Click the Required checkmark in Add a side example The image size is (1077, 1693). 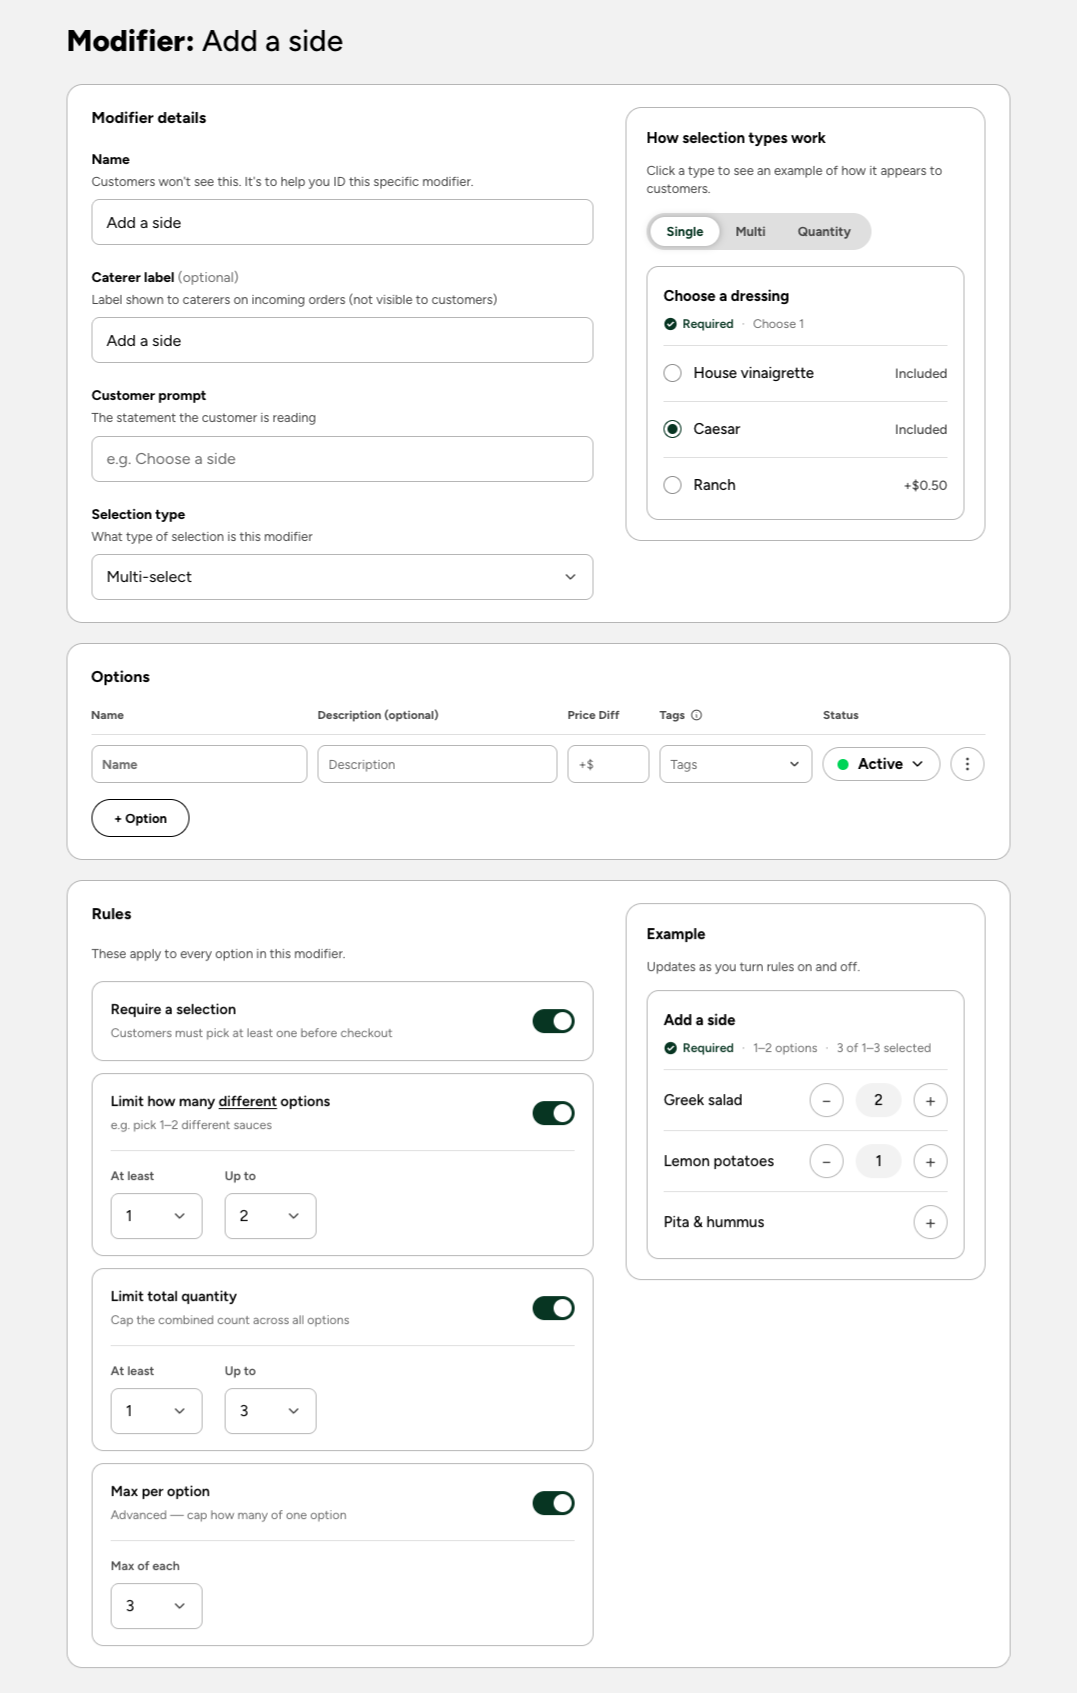pyautogui.click(x=670, y=1048)
